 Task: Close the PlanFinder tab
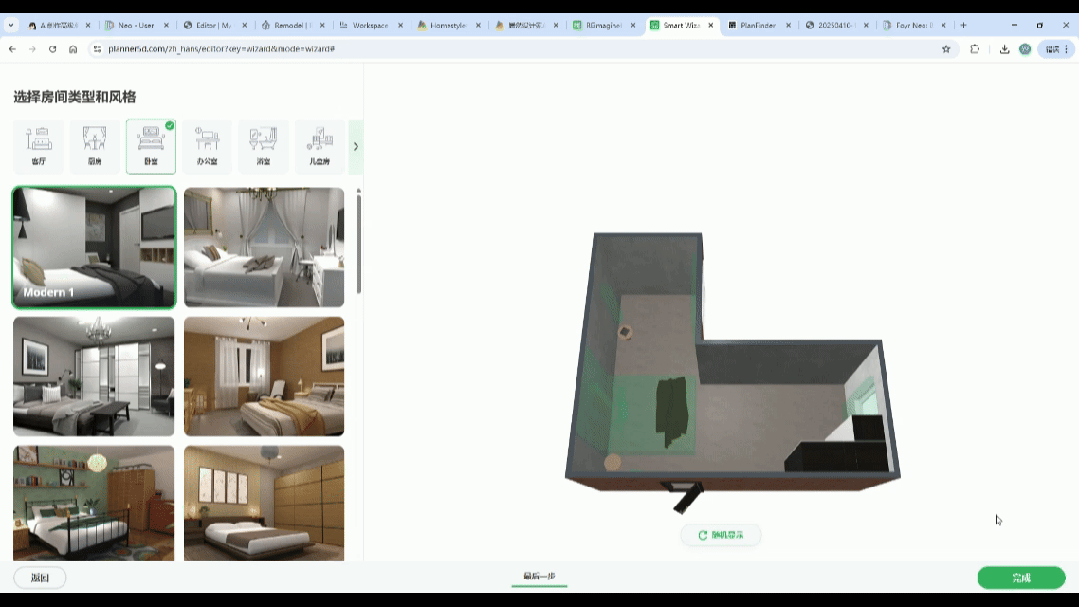point(789,25)
